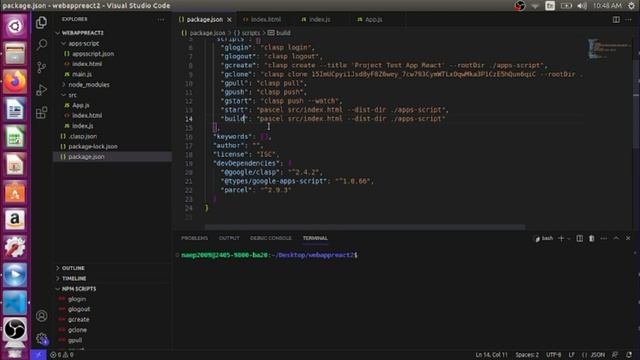Open the Explorer view in activity bar

41,22
